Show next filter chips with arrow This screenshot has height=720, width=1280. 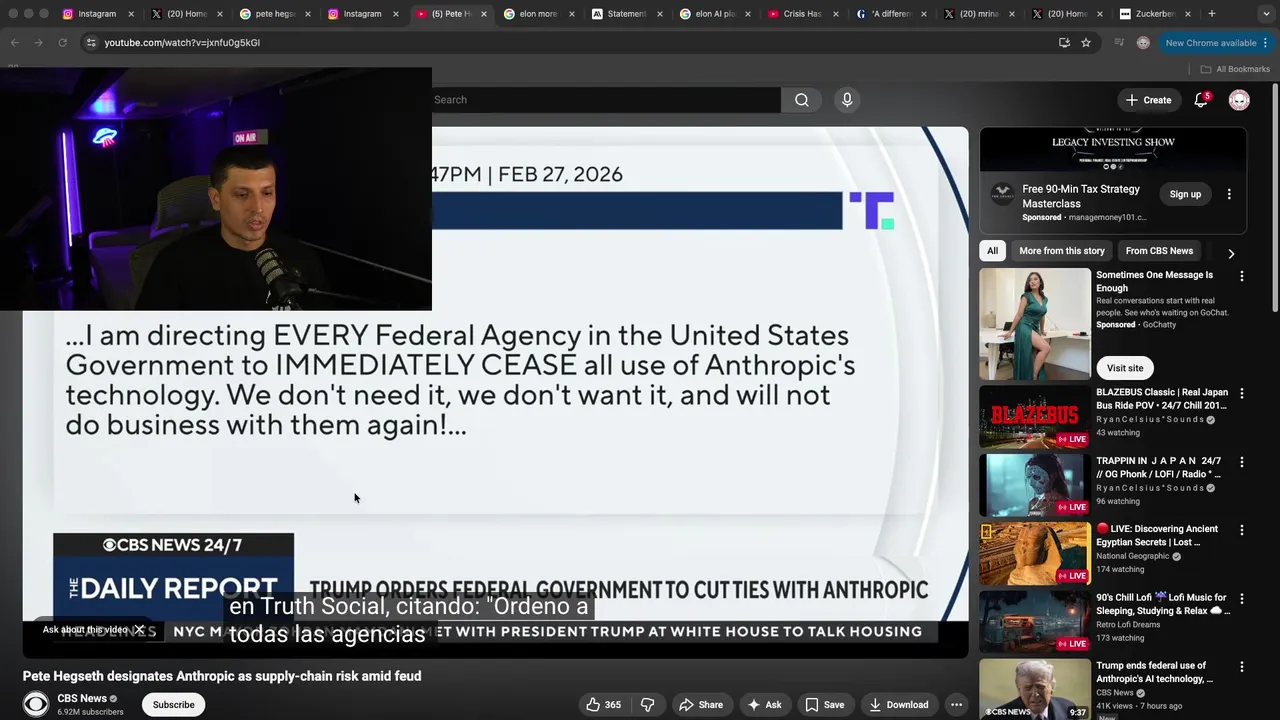click(x=1231, y=254)
